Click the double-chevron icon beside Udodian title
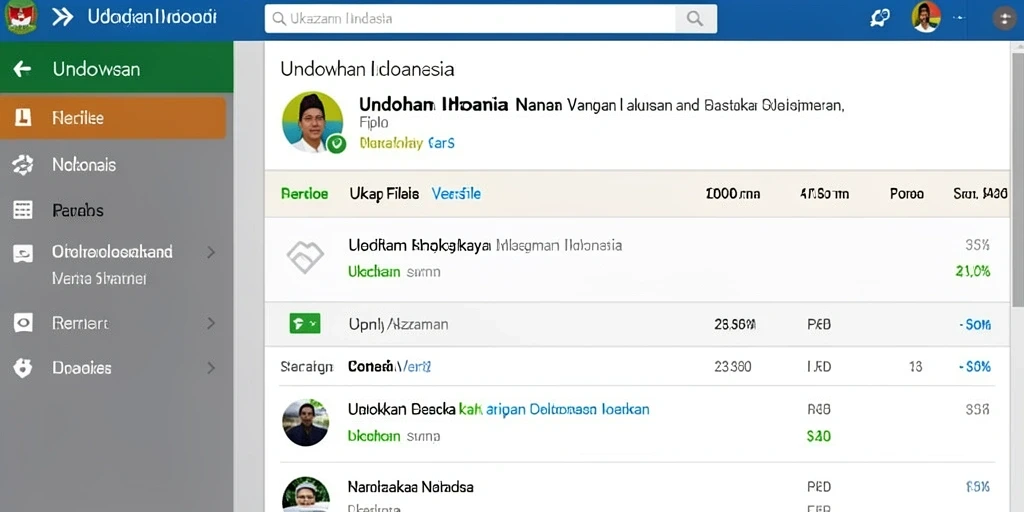Screen dimensions: 1024x512 tap(62, 17)
